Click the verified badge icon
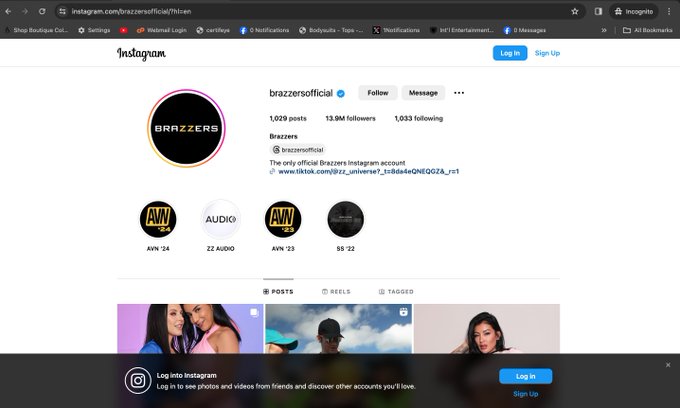This screenshot has width=680, height=408. click(x=341, y=93)
